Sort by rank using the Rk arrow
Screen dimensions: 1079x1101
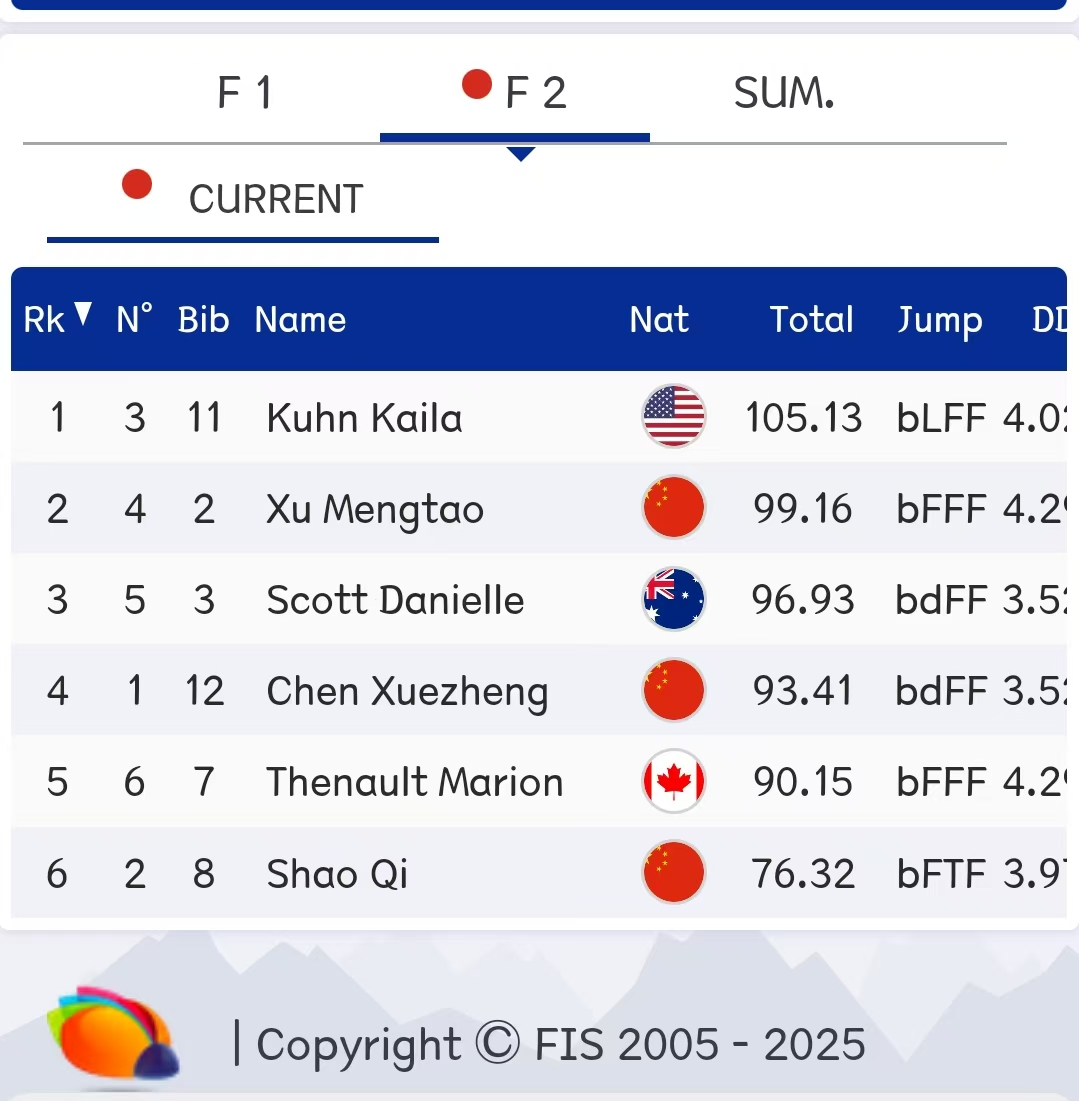[x=83, y=316]
